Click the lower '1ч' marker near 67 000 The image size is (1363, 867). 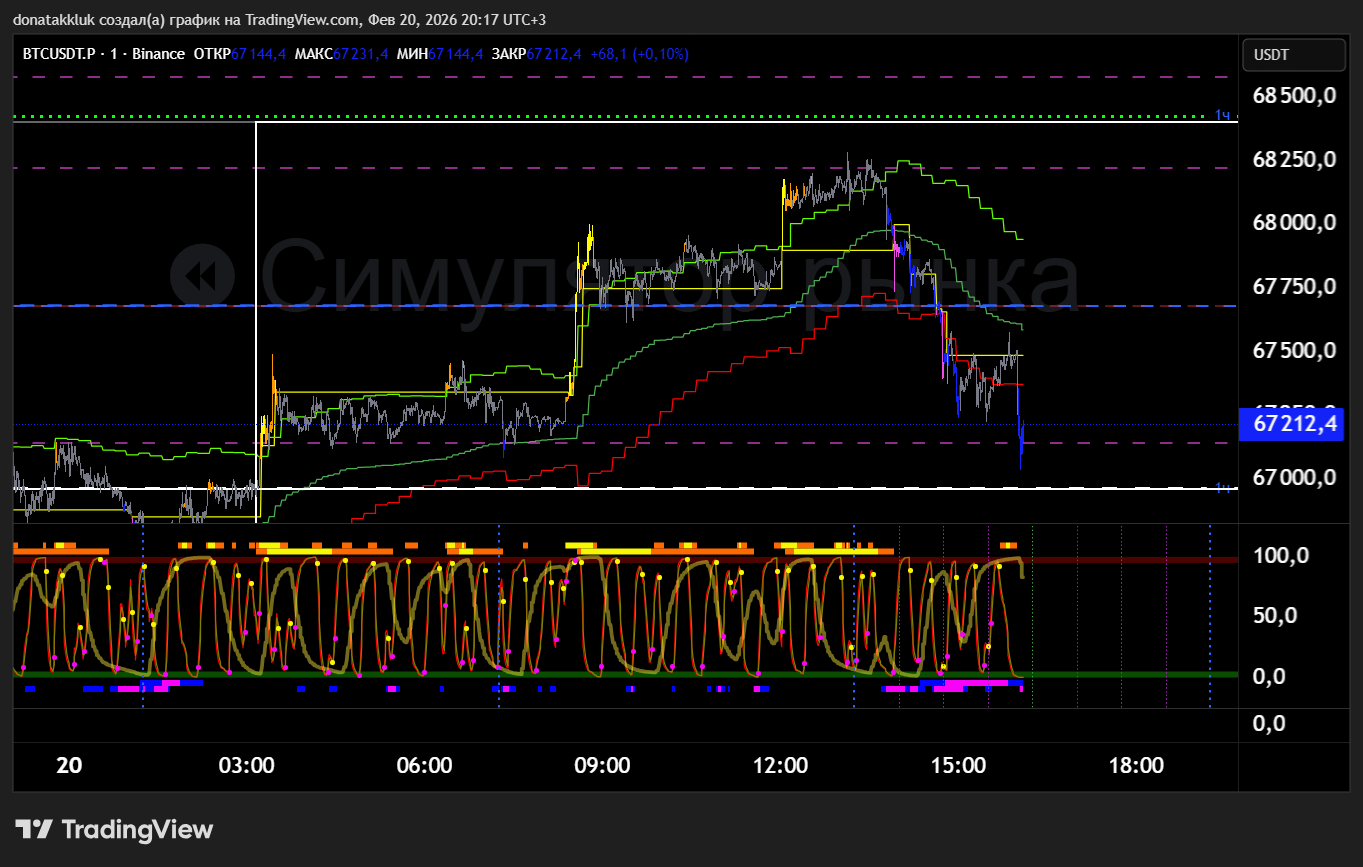coord(1222,487)
